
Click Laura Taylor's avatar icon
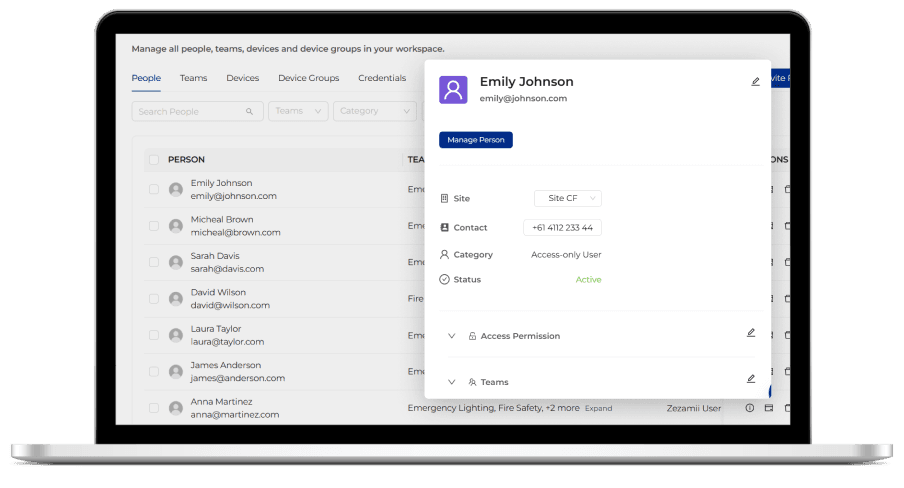(176, 335)
